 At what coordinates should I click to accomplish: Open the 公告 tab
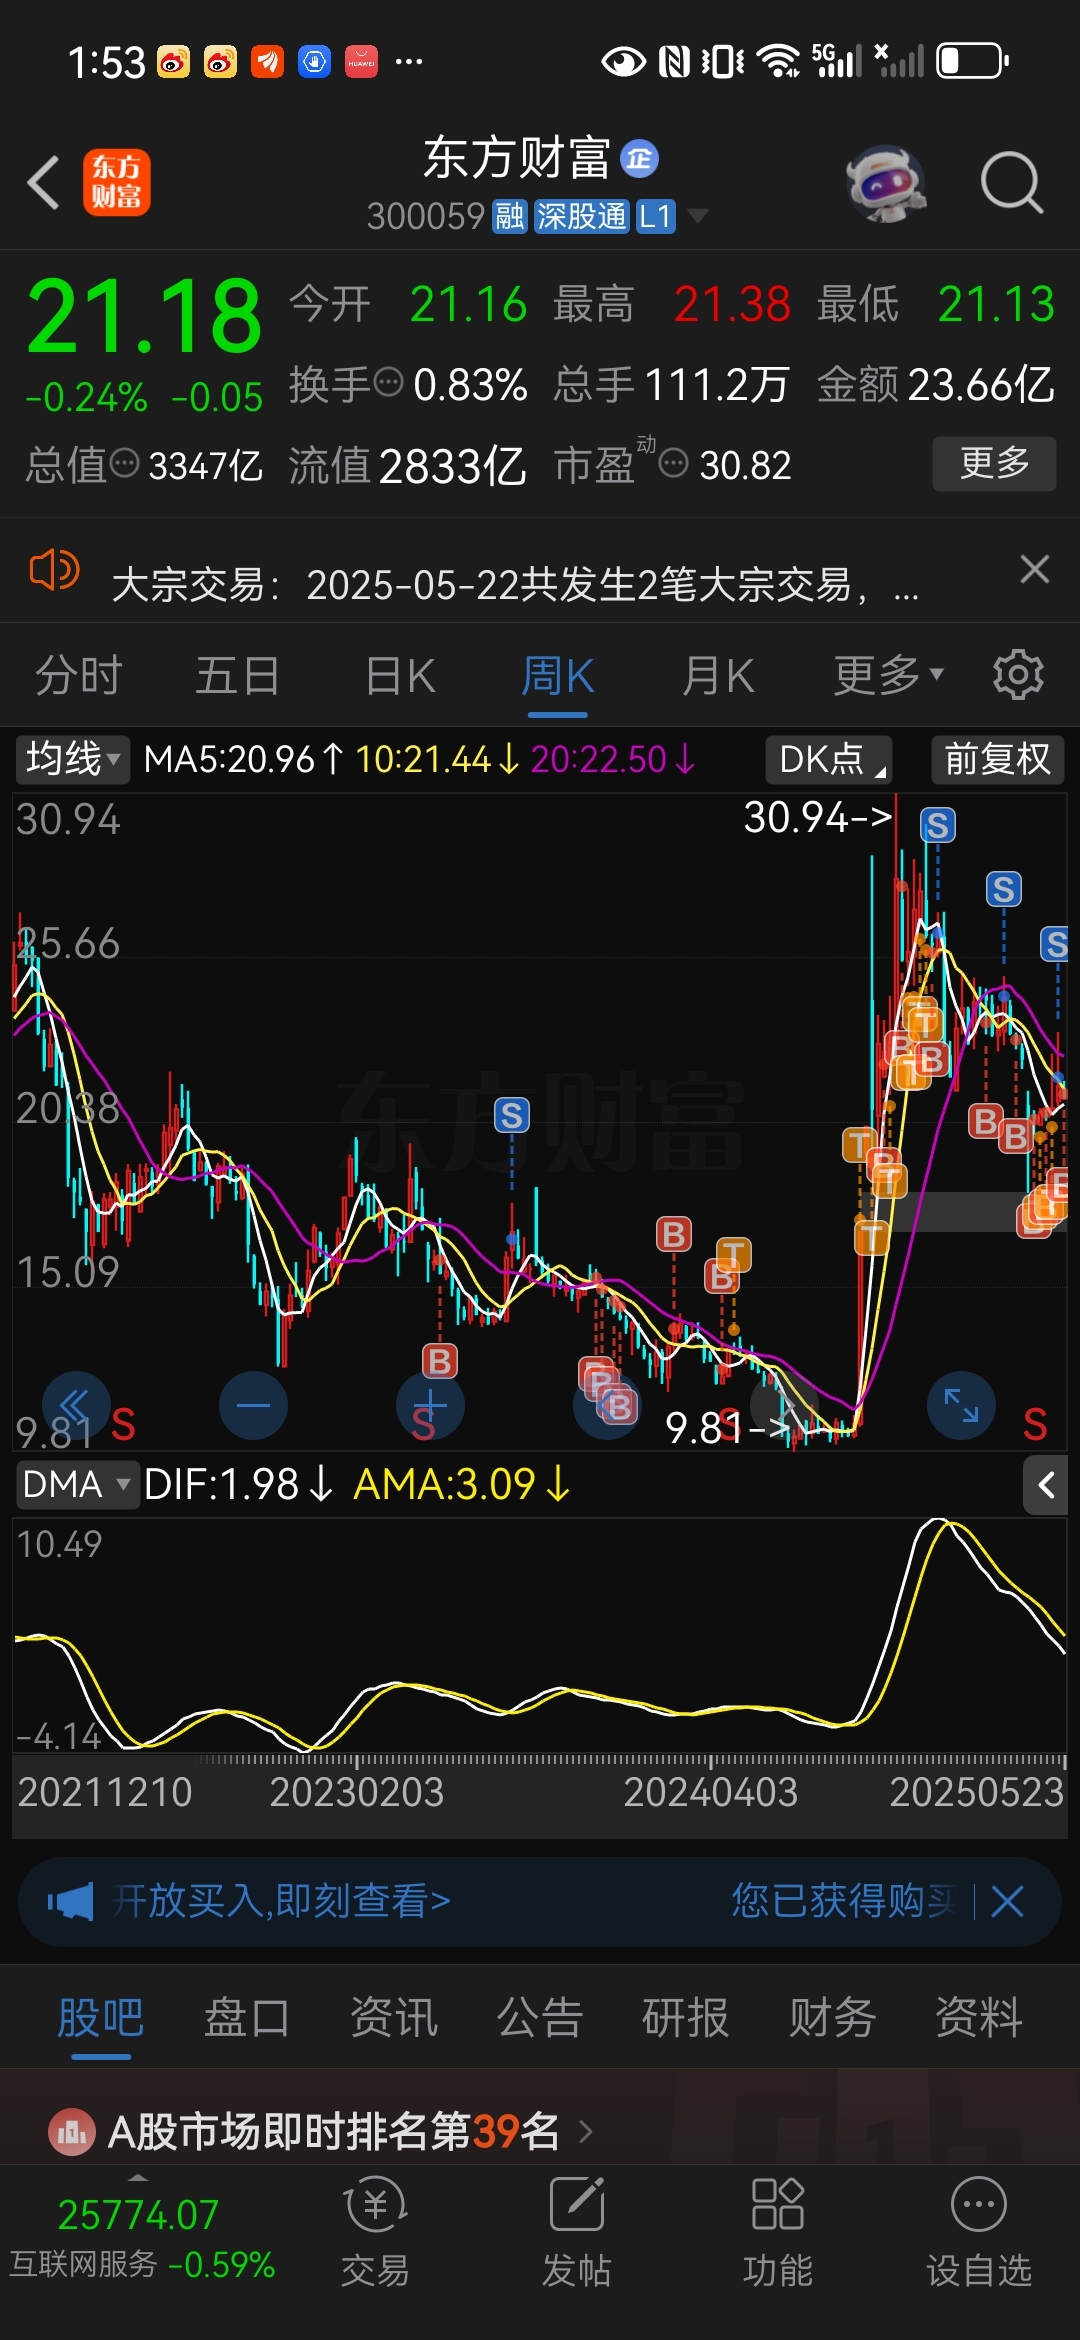(540, 2017)
